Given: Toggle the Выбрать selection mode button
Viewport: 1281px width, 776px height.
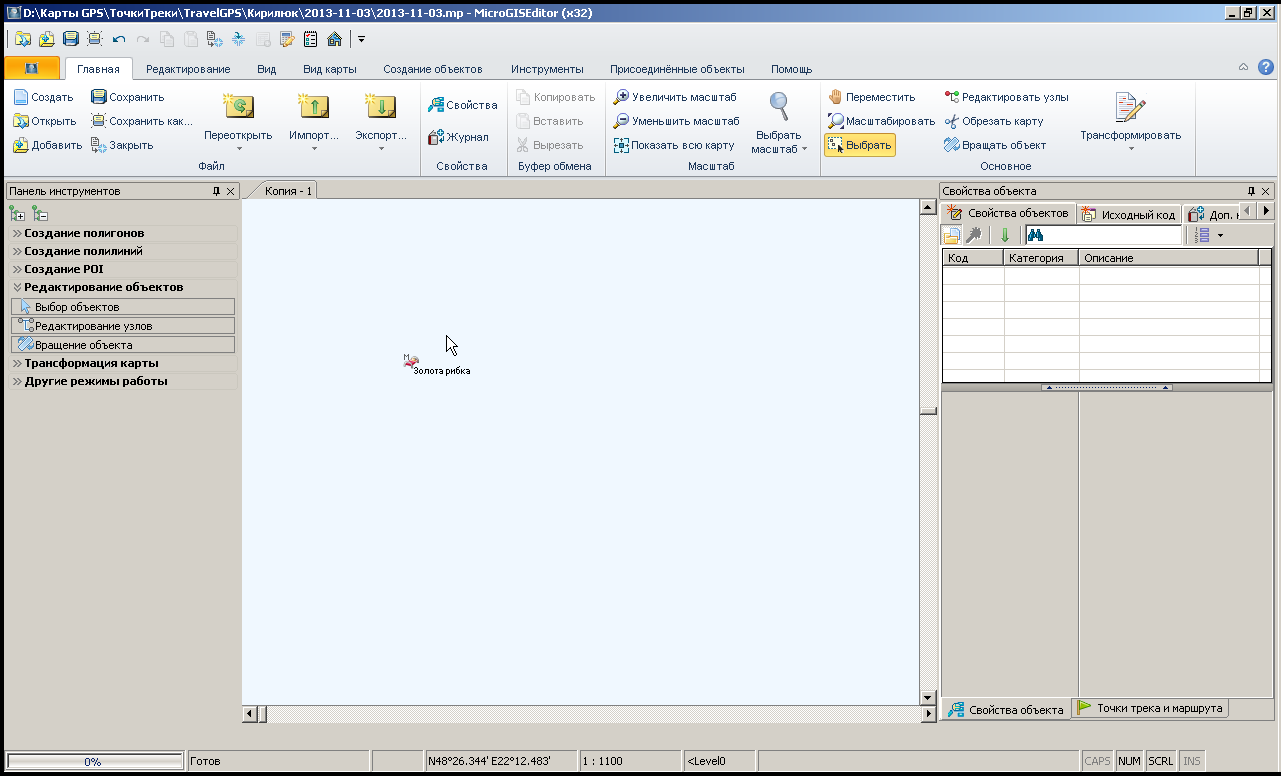Looking at the screenshot, I should pos(859,145).
